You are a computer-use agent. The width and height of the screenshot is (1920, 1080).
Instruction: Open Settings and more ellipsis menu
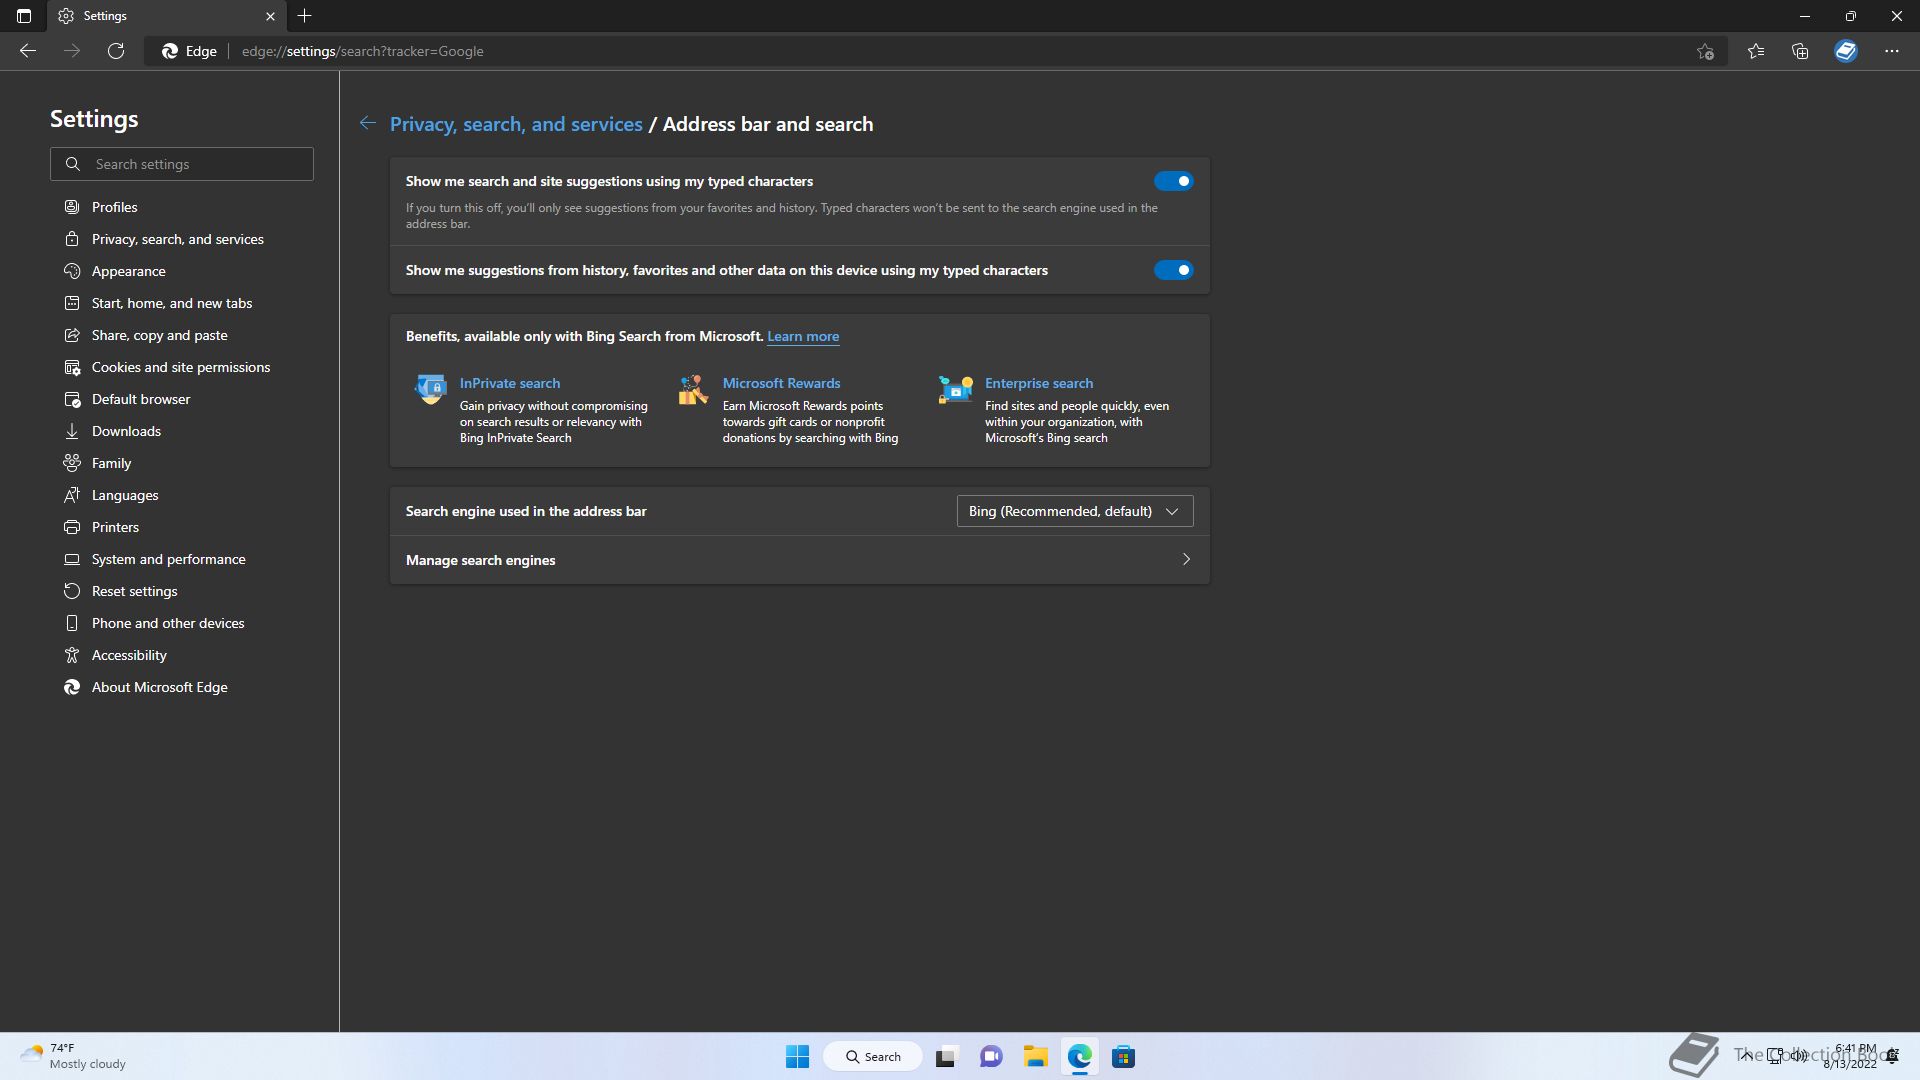1892,51
